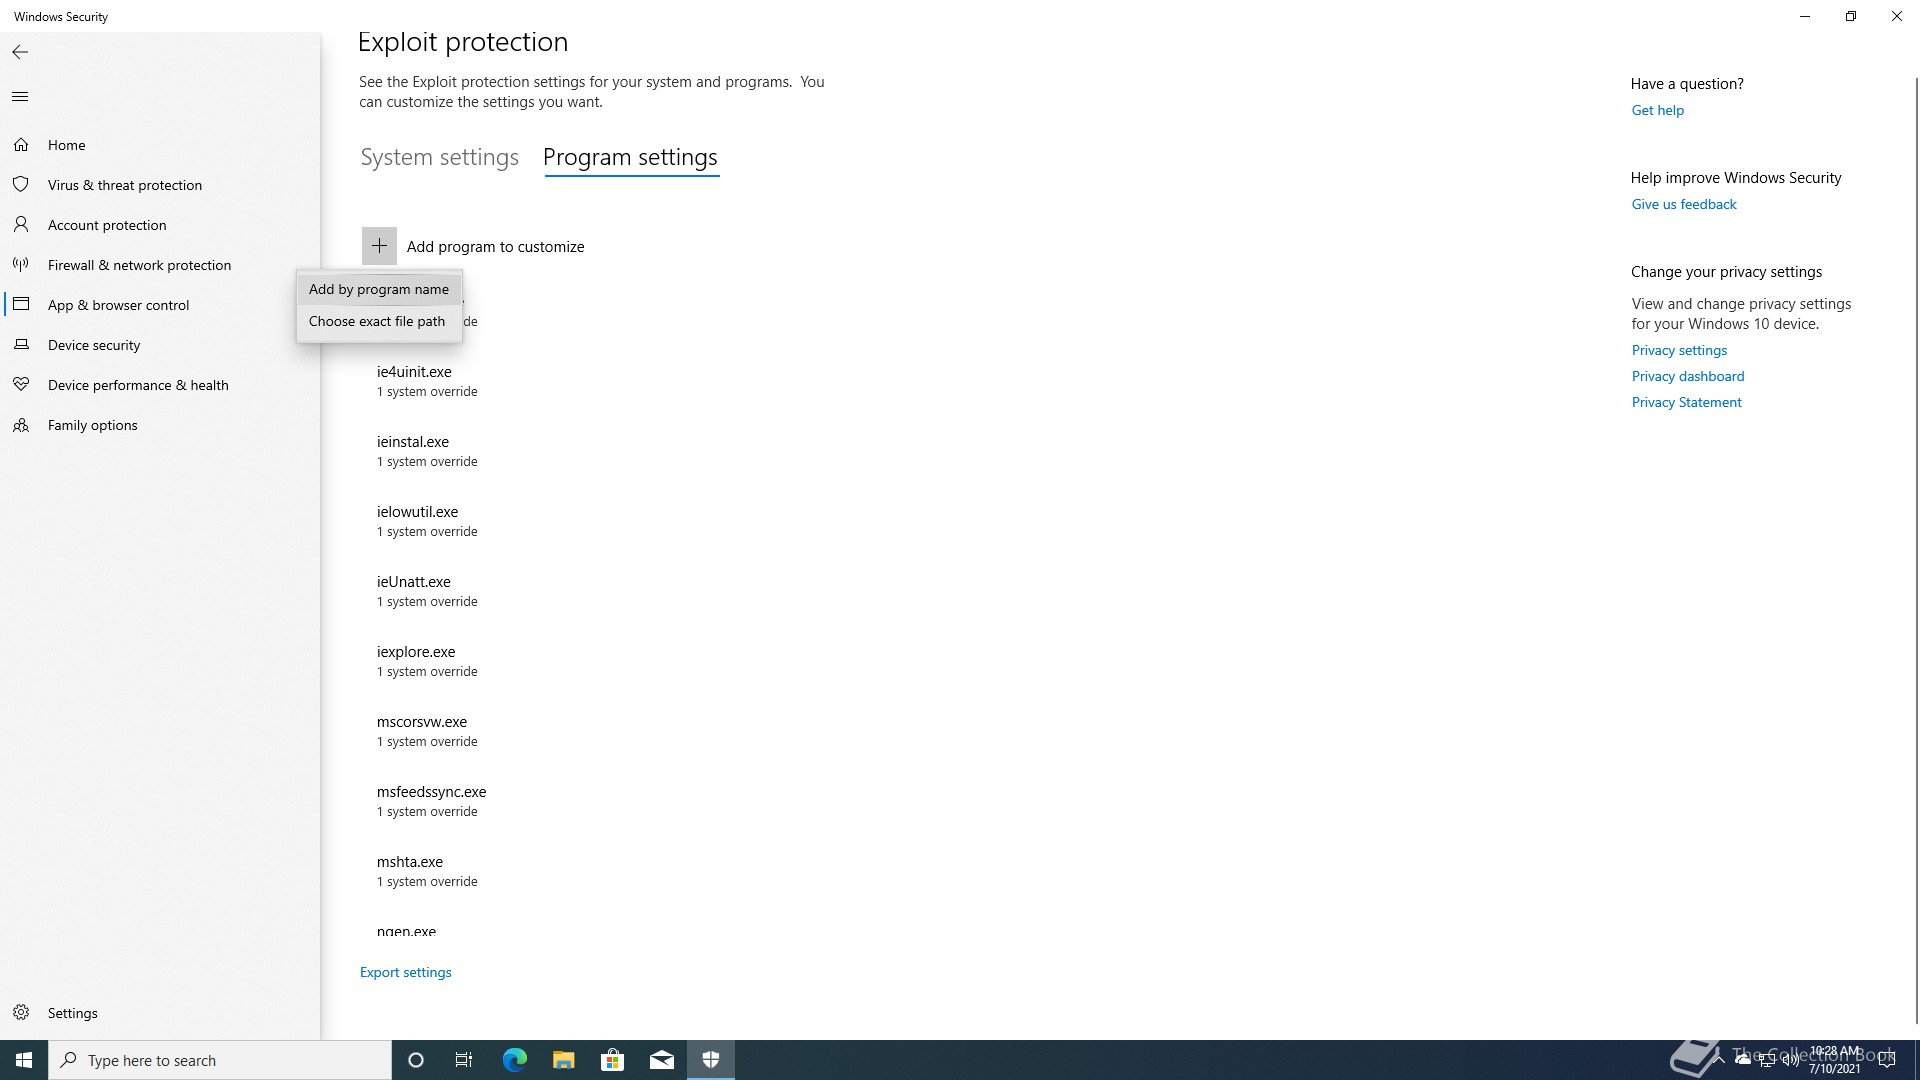Image resolution: width=1920 pixels, height=1080 pixels.
Task: Click the back arrow icon
Action: coord(20,52)
